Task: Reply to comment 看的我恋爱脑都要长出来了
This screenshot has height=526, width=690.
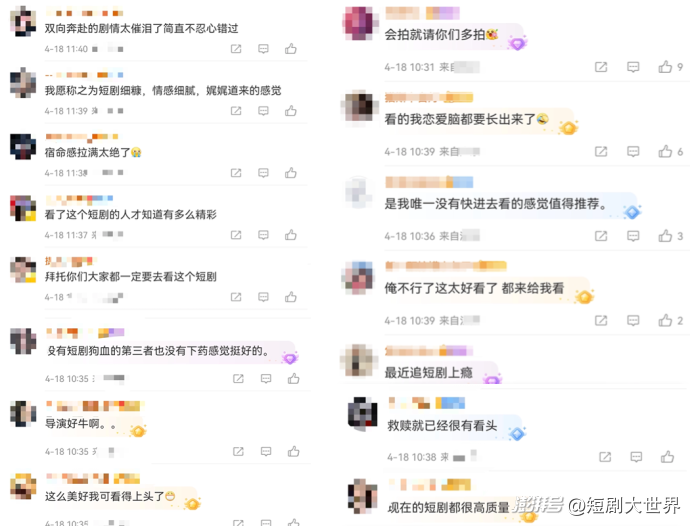Action: pos(633,152)
